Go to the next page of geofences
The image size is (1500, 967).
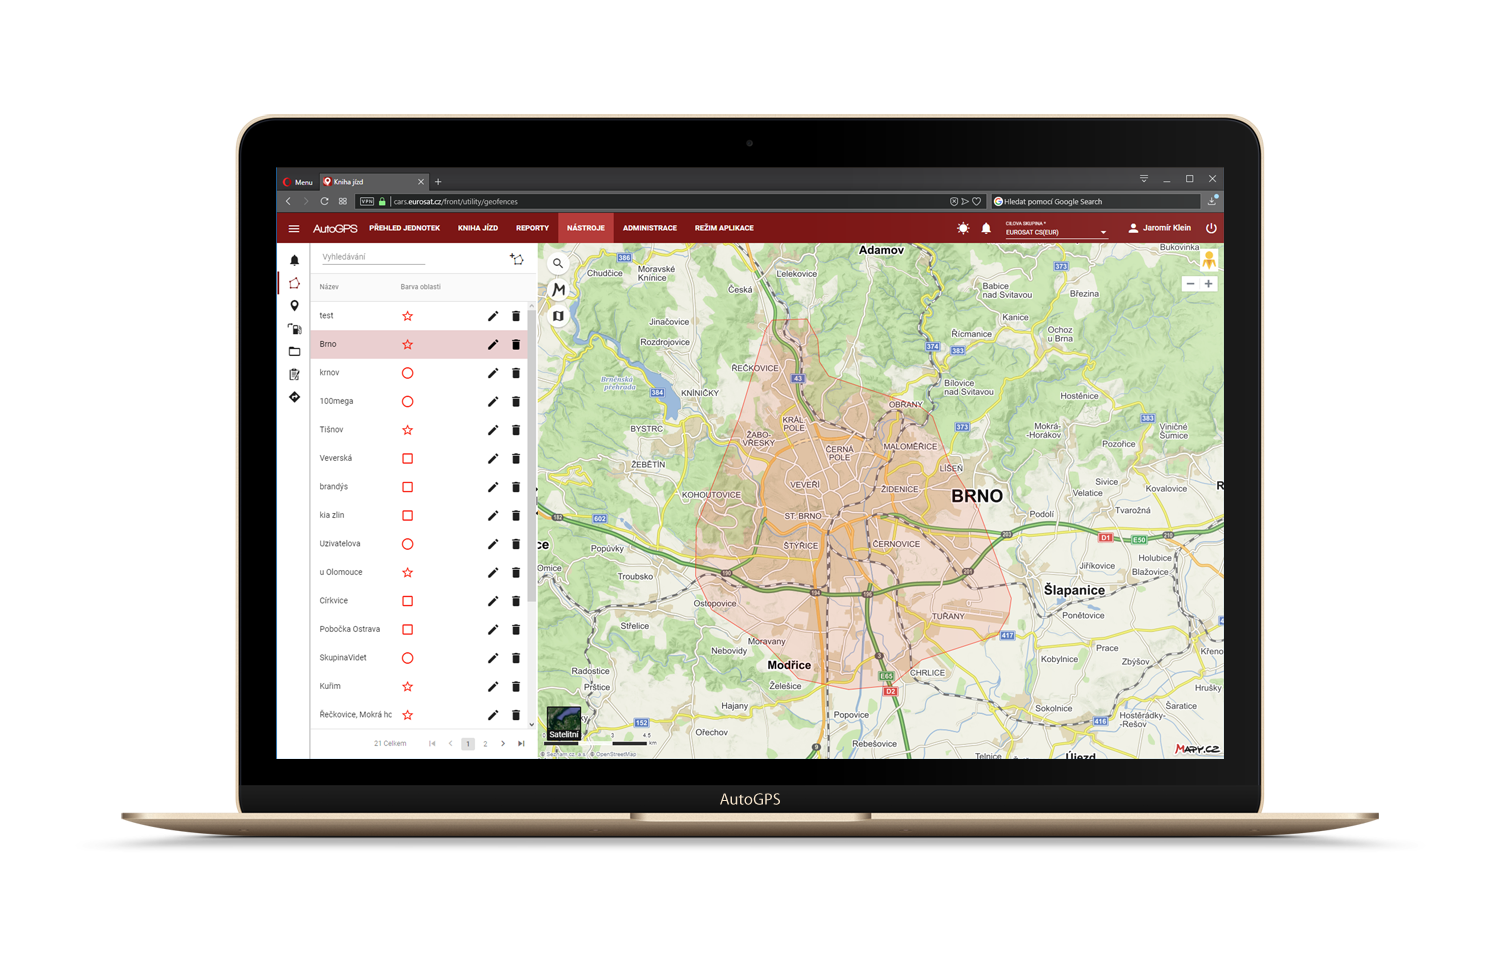pyautogui.click(x=503, y=744)
